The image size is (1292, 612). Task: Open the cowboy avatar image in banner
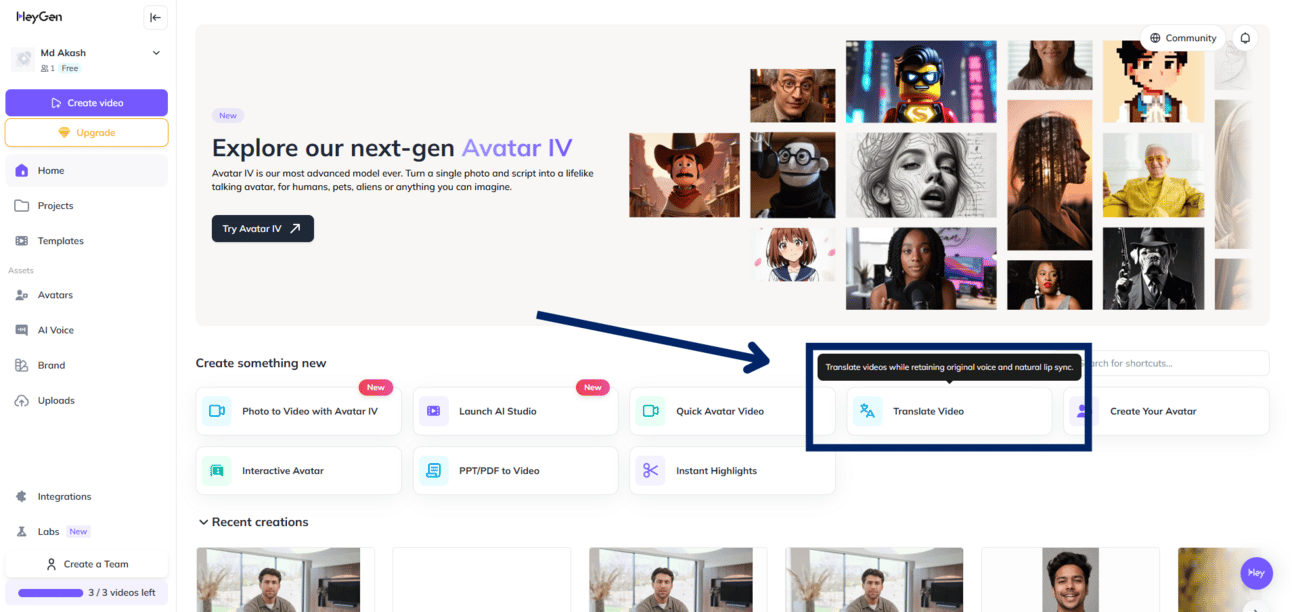pyautogui.click(x=683, y=175)
